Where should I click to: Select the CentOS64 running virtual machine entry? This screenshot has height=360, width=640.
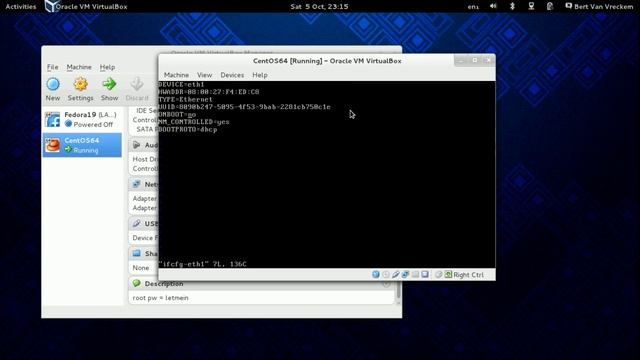pyautogui.click(x=82, y=145)
